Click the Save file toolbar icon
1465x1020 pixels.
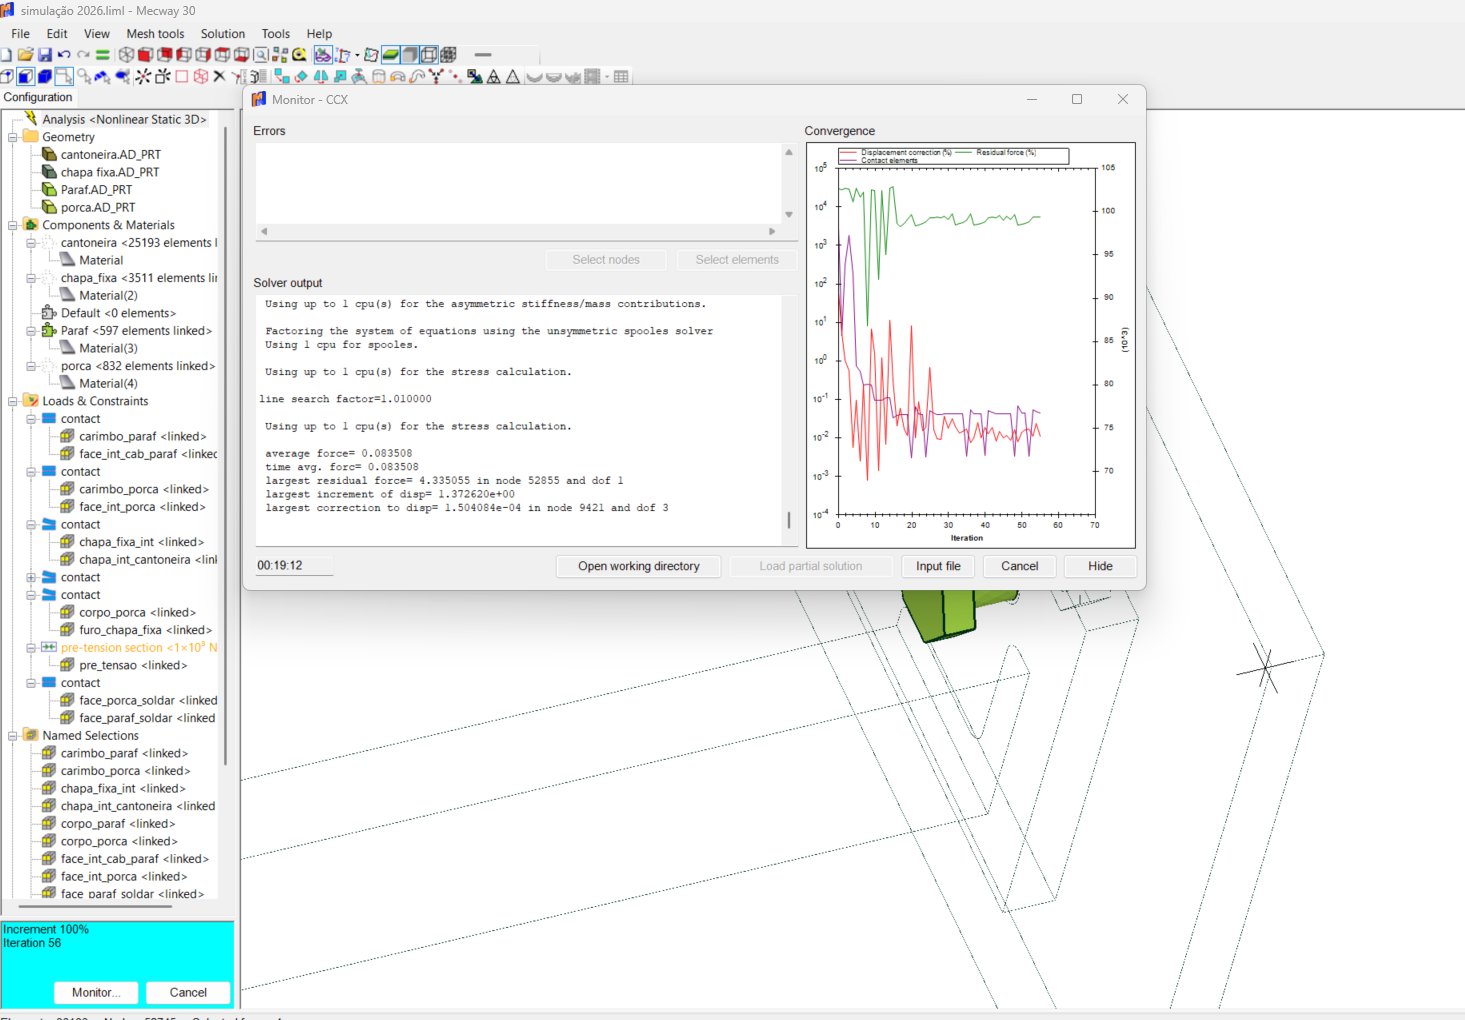click(x=45, y=55)
